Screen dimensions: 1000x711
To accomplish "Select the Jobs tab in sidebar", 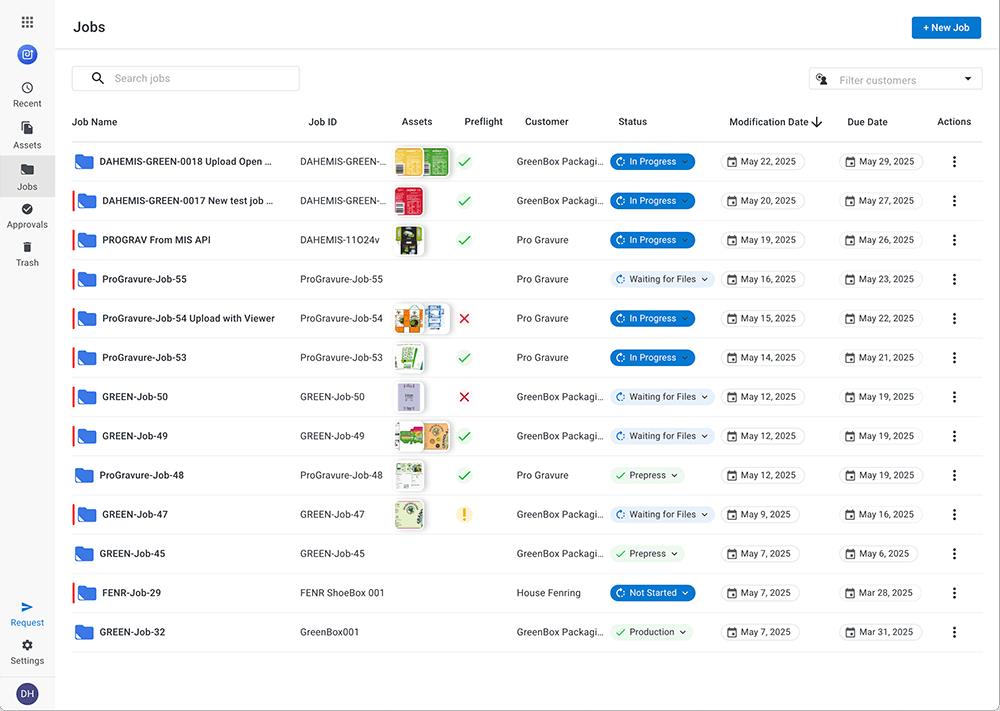I will pos(27,175).
